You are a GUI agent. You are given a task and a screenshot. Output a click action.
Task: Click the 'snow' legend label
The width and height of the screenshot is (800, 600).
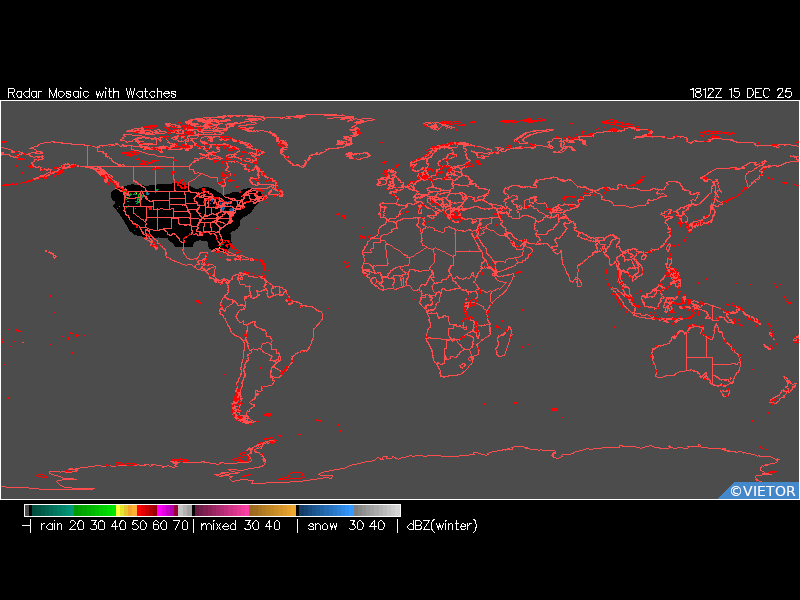(322, 526)
